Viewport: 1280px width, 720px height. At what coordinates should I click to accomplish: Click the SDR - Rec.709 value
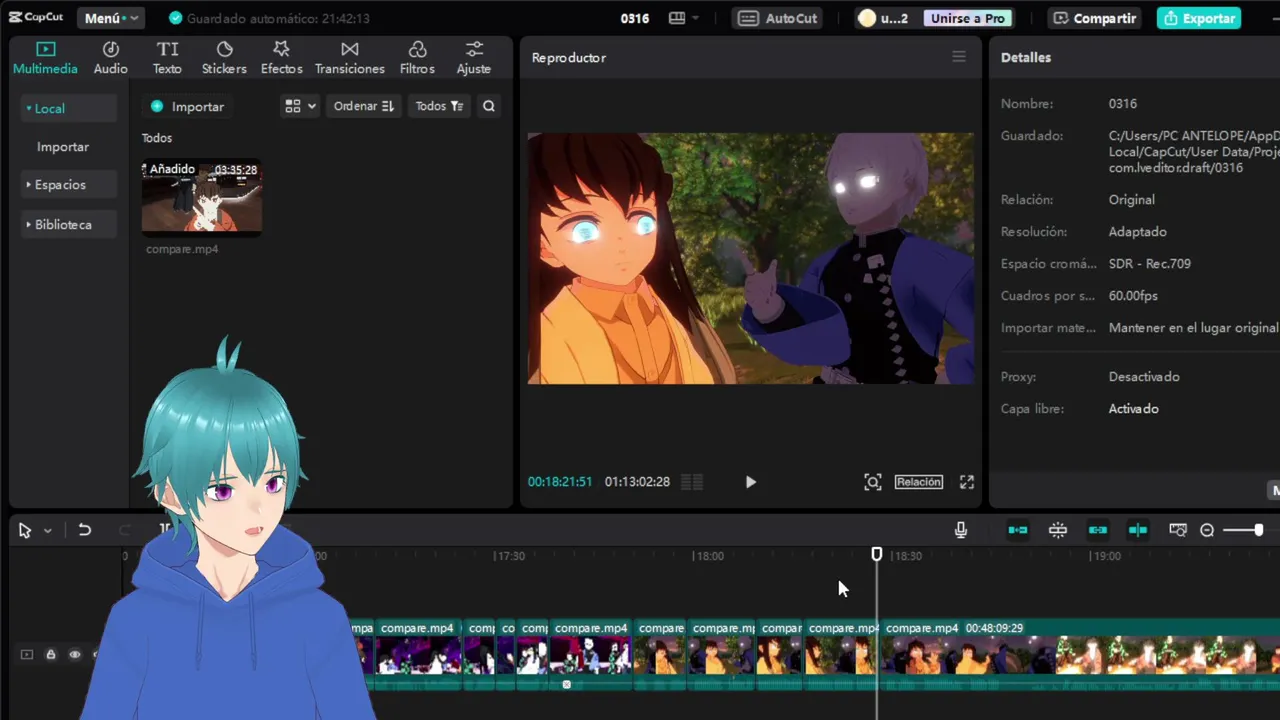[x=1150, y=264]
